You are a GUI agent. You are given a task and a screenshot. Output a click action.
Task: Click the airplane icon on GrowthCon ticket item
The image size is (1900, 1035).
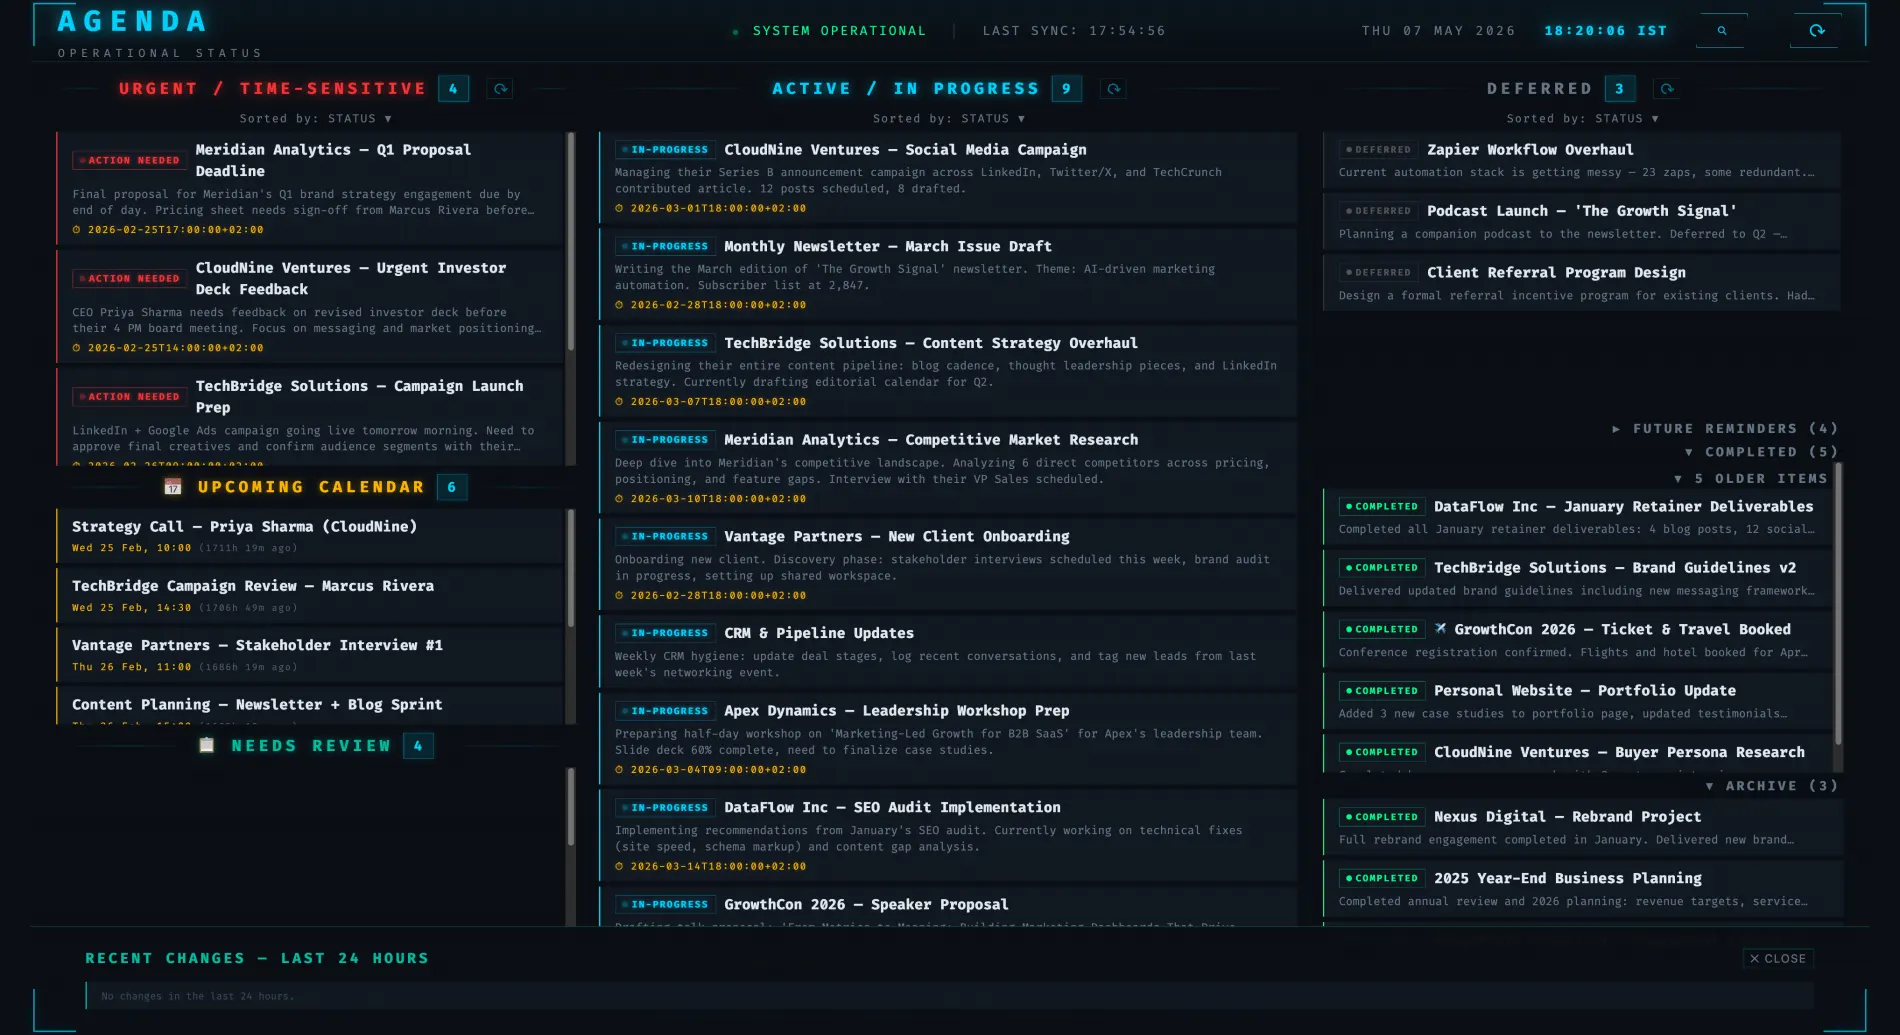click(1441, 629)
